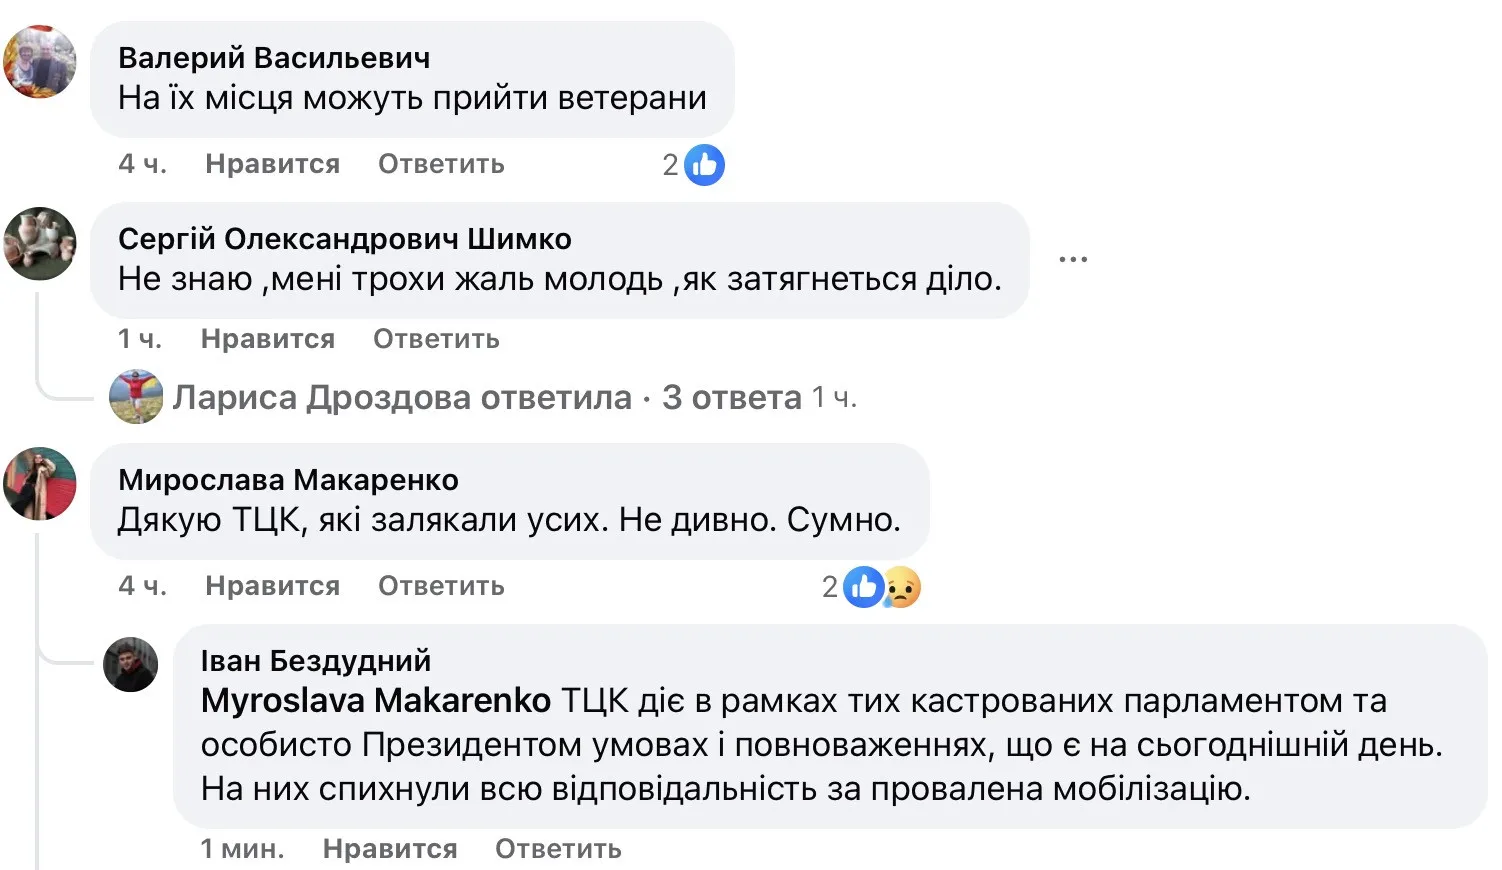Click Ответить under Сергій's comment

tap(436, 338)
